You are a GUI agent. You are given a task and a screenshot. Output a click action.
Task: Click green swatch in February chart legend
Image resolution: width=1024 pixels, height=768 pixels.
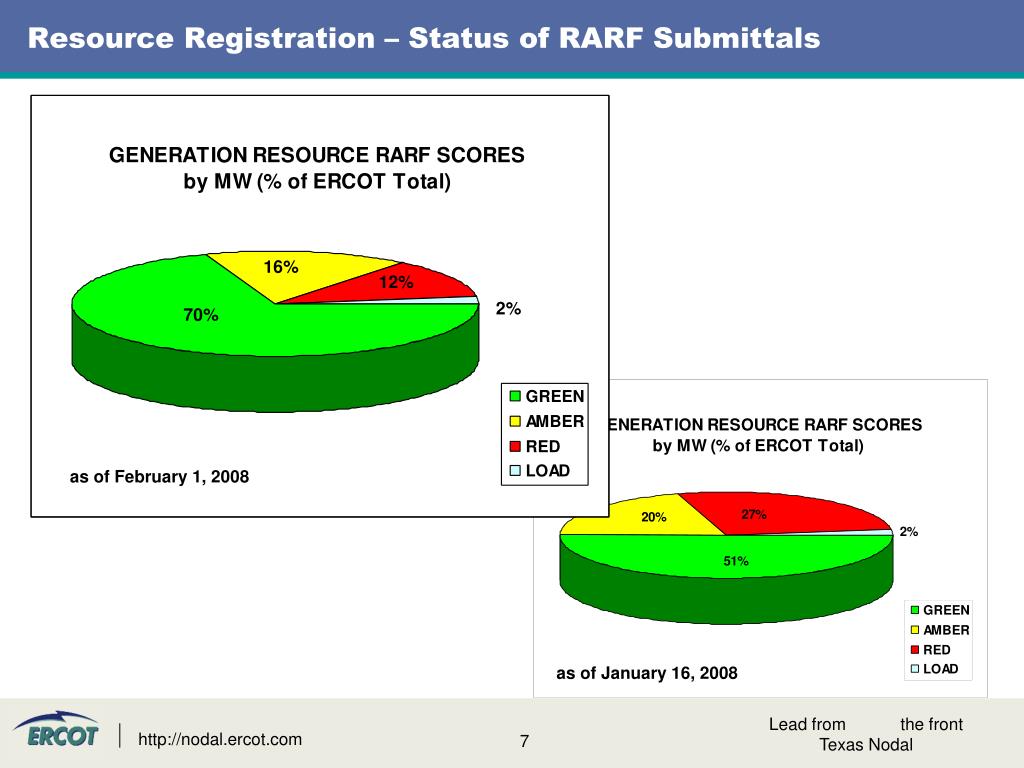515,396
